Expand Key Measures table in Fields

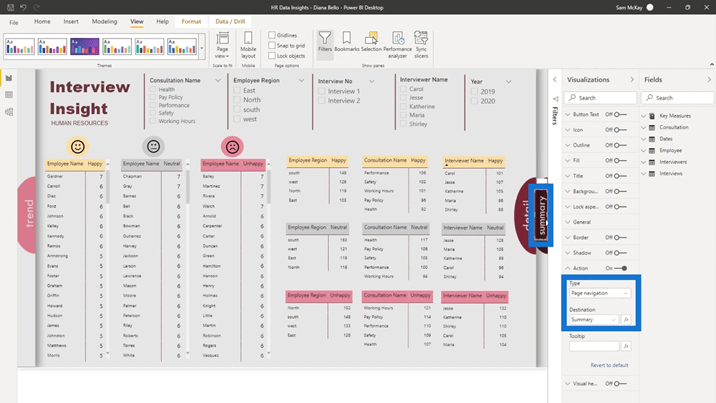pyautogui.click(x=643, y=116)
